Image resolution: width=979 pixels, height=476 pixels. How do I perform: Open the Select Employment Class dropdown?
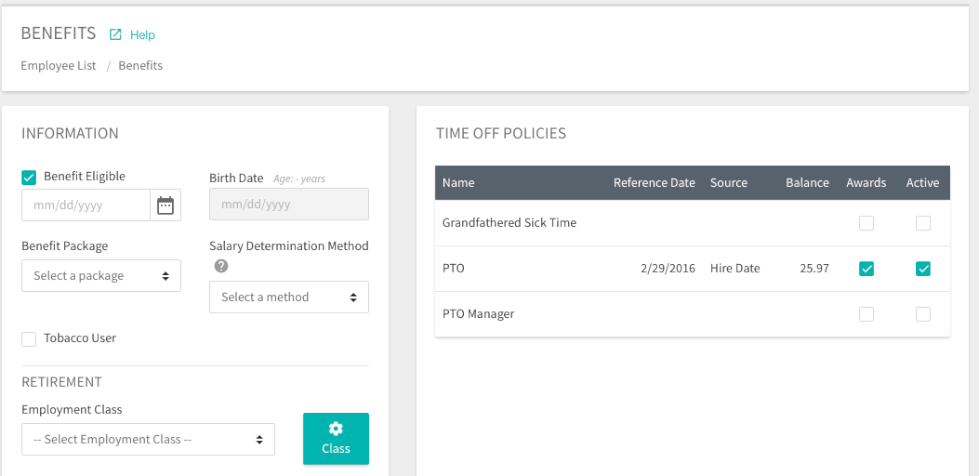148,439
